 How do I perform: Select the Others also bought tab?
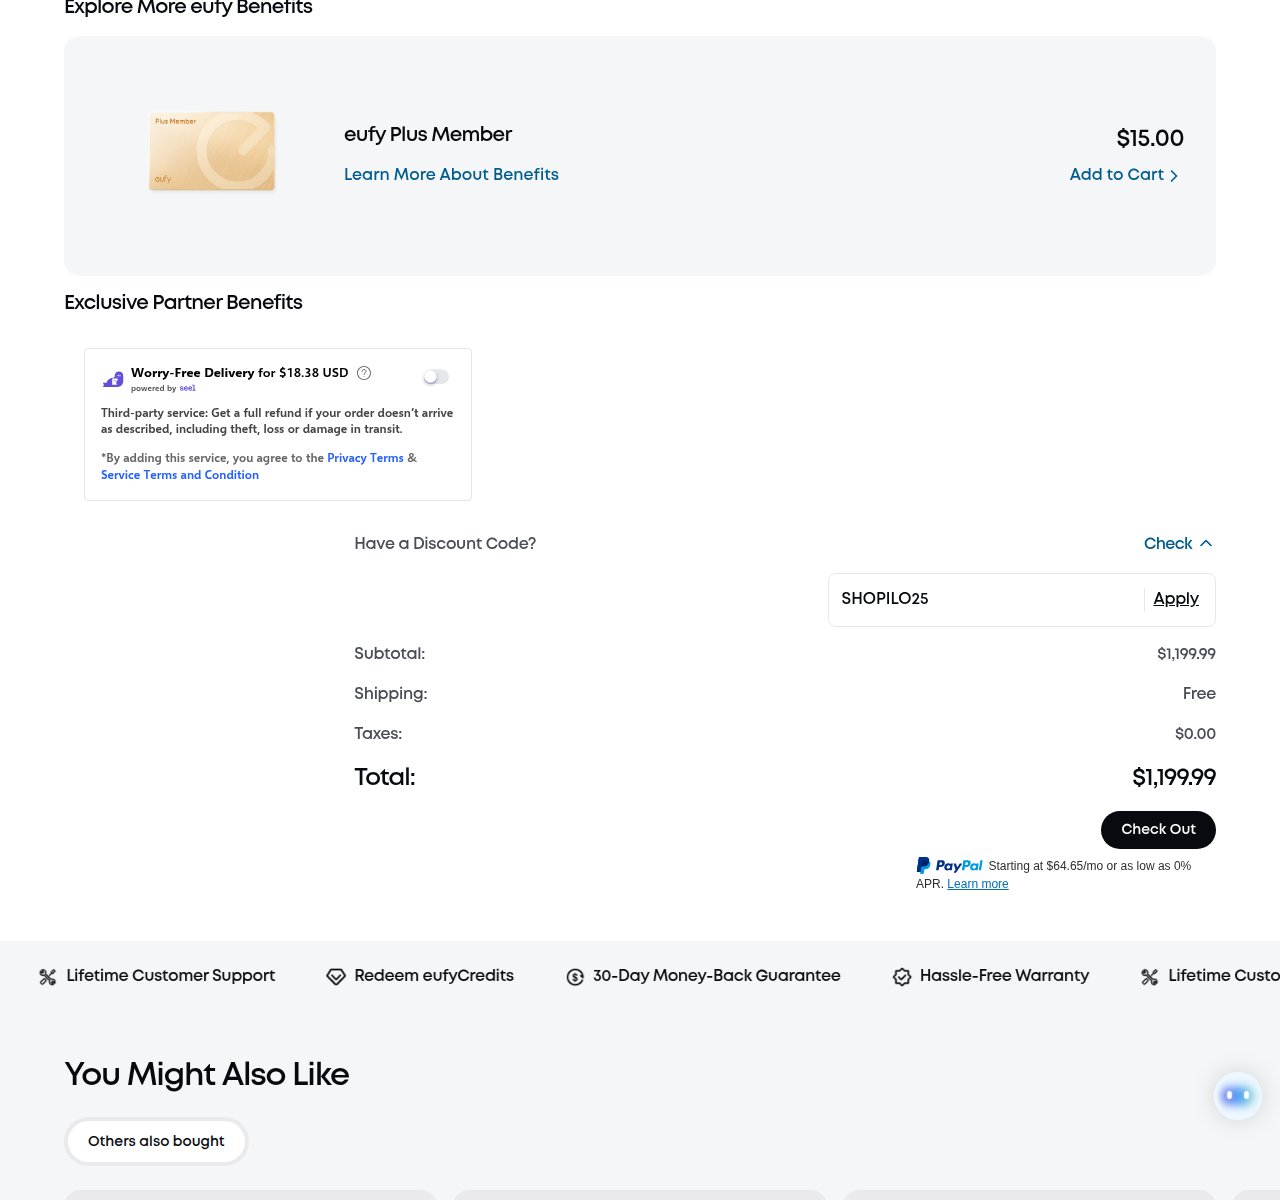[156, 1141]
